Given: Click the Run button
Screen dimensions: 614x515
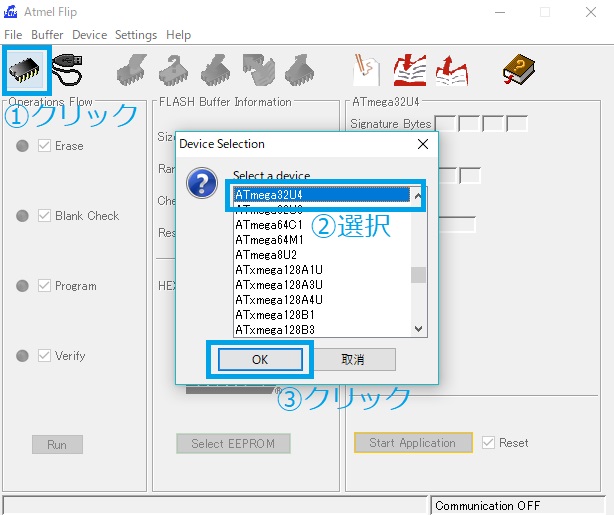Looking at the screenshot, I should [x=57, y=445].
